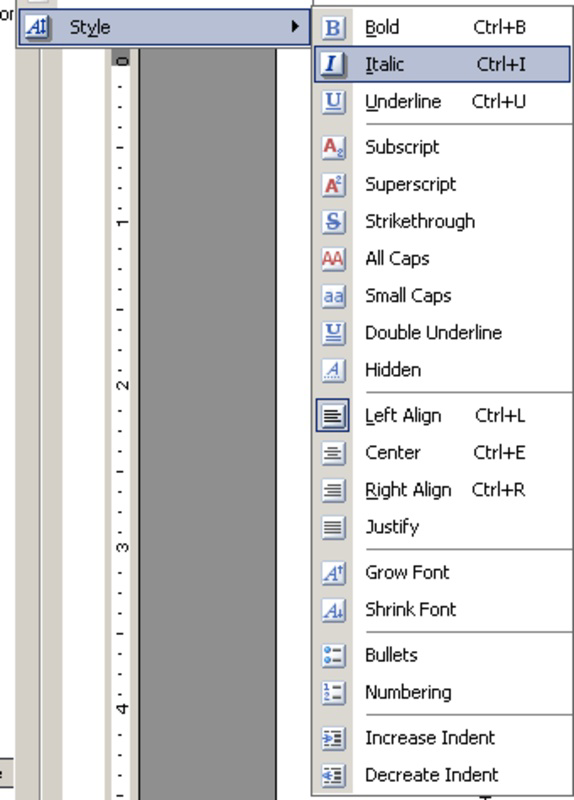Click the Grow Font entry
This screenshot has height=800, width=574.
[x=442, y=572]
